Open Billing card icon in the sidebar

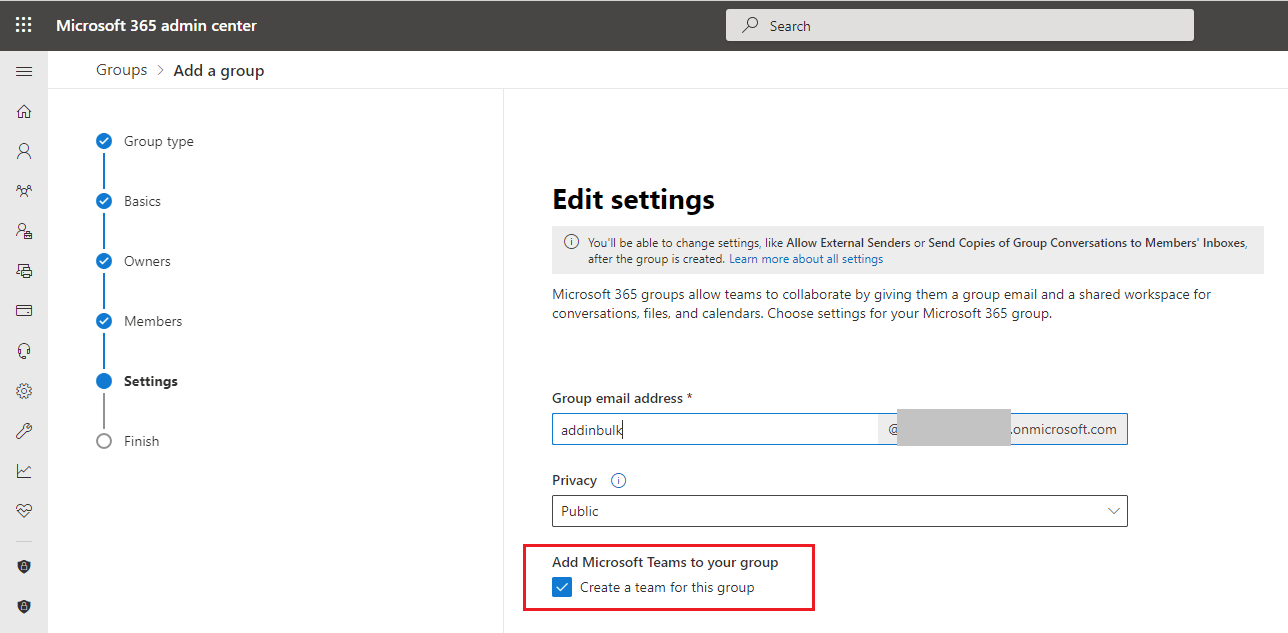tap(24, 310)
